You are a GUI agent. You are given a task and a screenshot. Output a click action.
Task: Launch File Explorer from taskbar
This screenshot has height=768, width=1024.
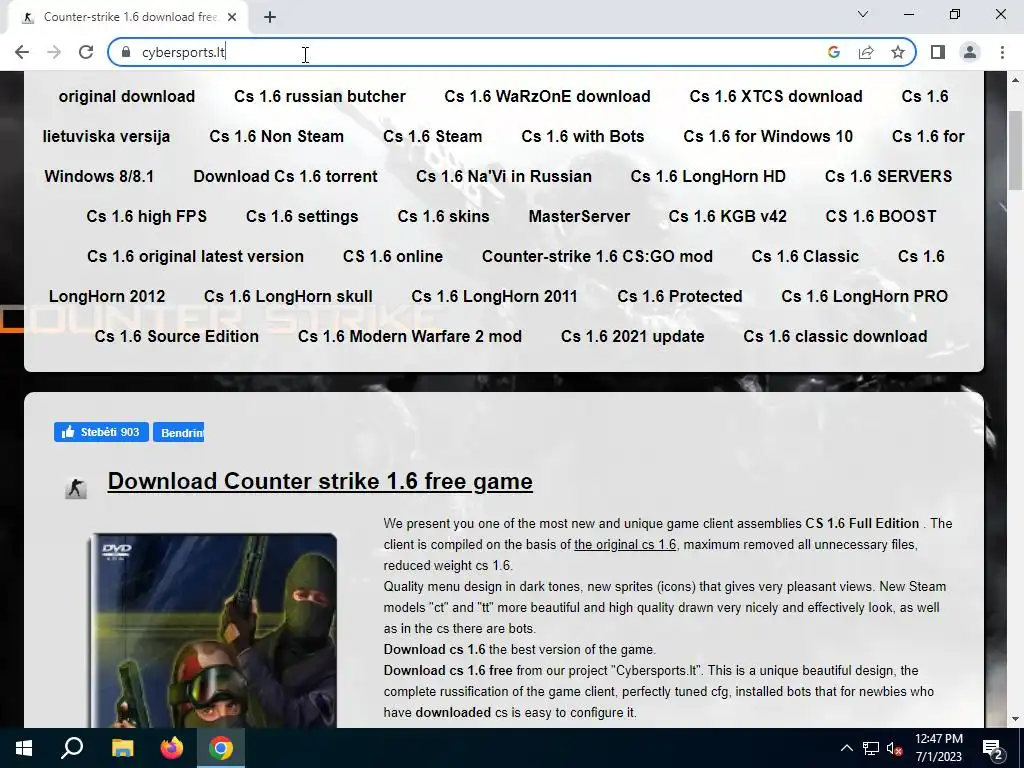coord(122,748)
